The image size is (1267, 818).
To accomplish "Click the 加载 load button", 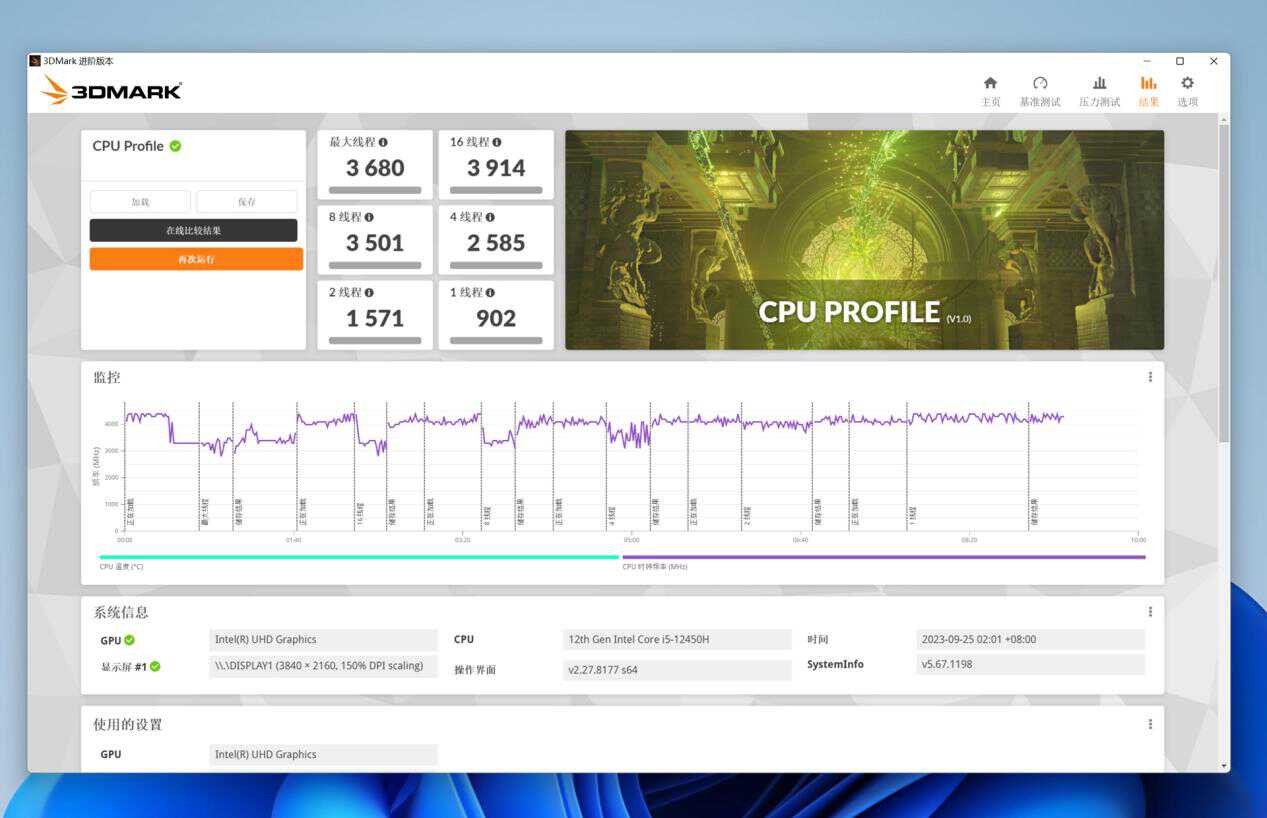I will pos(140,202).
